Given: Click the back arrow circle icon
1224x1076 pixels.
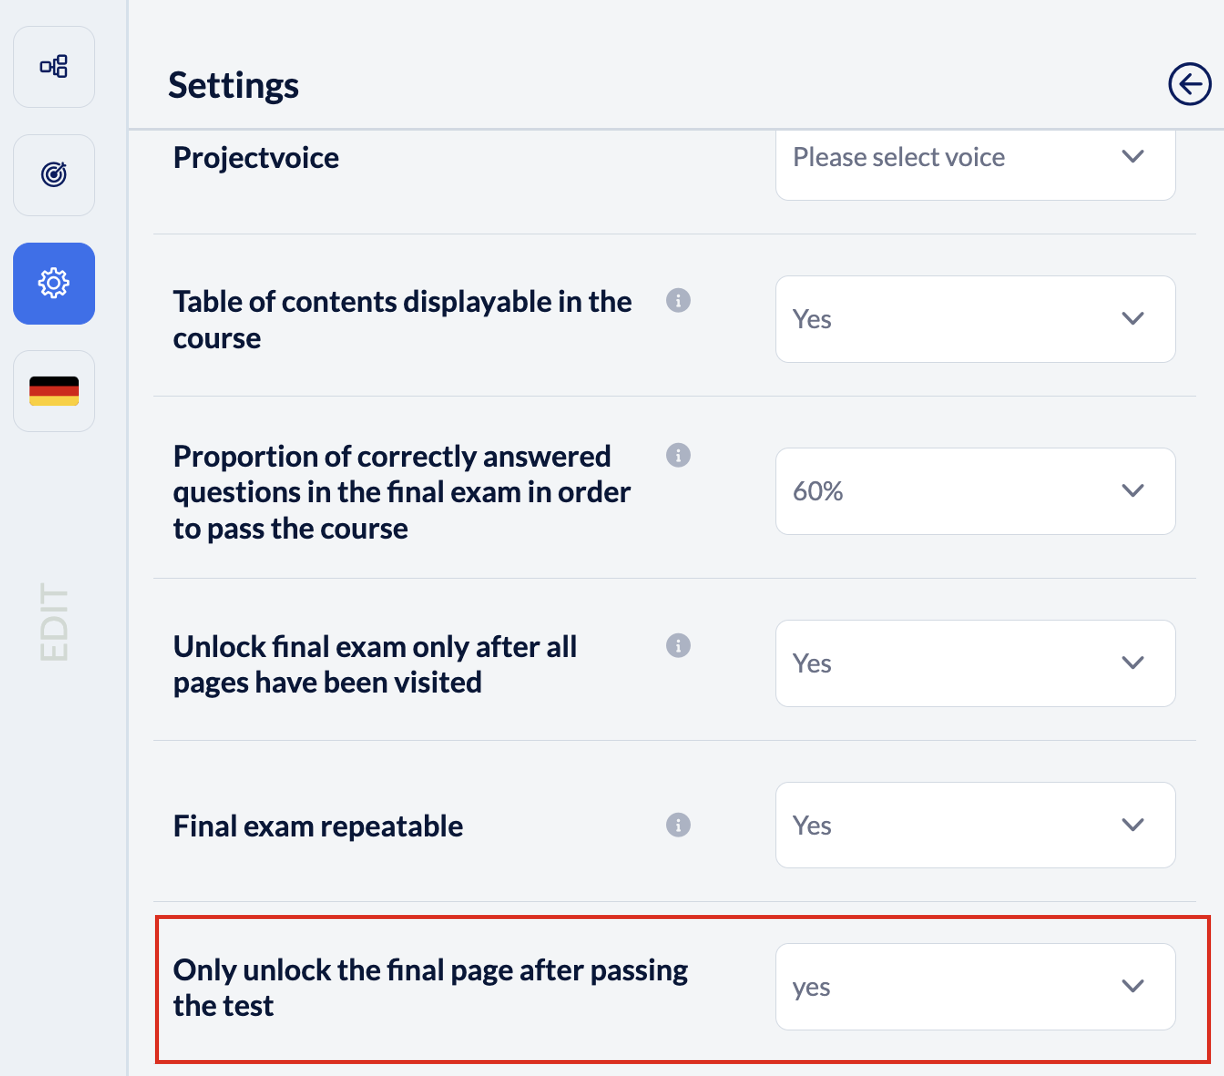Looking at the screenshot, I should 1189,84.
